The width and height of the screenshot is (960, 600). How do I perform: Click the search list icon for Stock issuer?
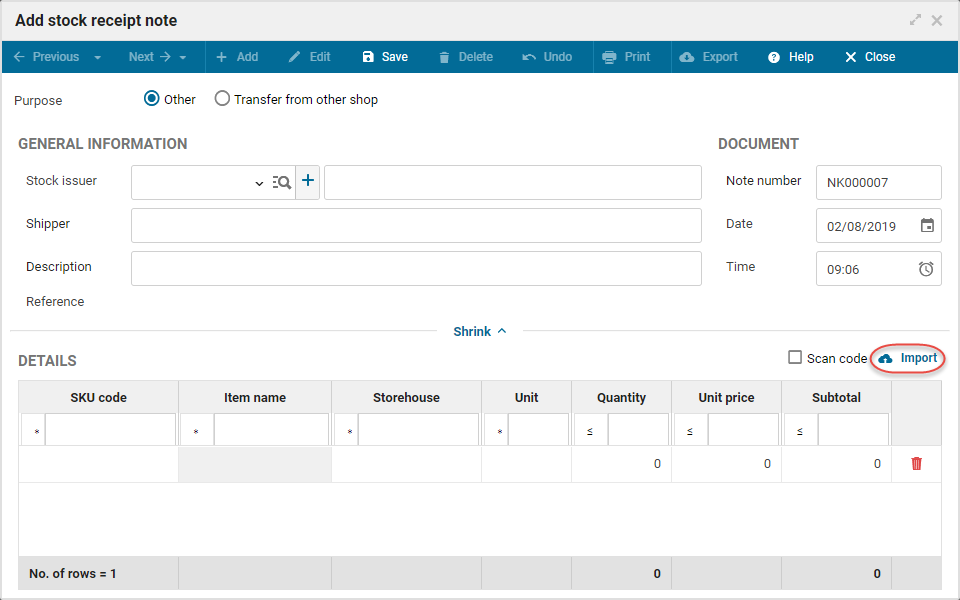(x=281, y=183)
